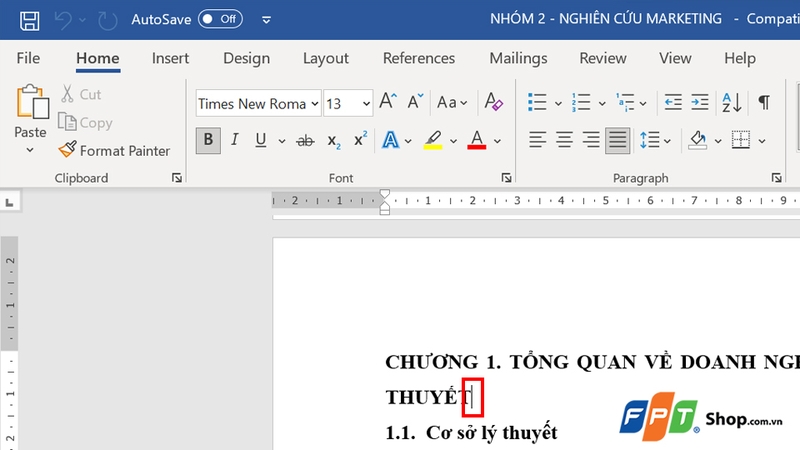Switch to the Insert tab
This screenshot has height=450, width=800.
click(170, 58)
